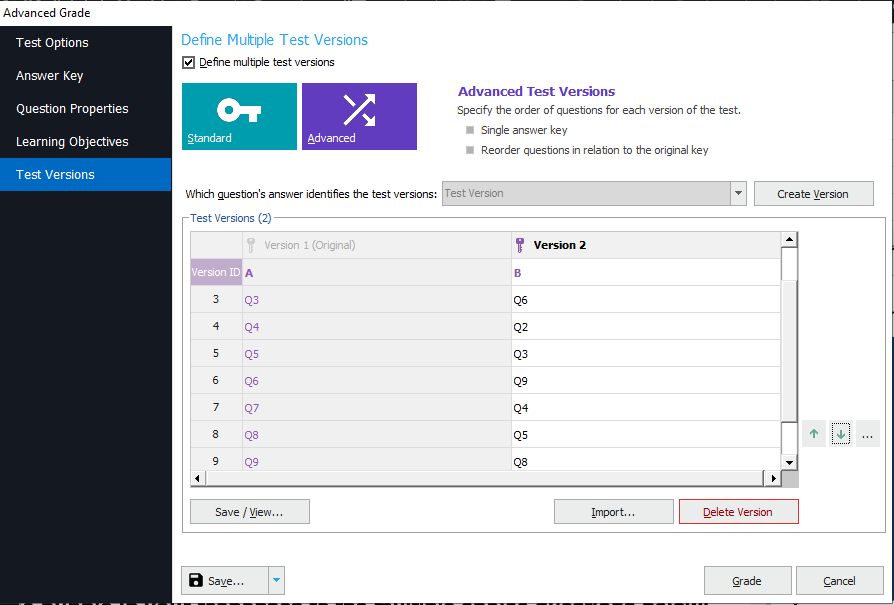Expand the Test Version combo box arrow
This screenshot has height=605, width=894.
coord(738,193)
